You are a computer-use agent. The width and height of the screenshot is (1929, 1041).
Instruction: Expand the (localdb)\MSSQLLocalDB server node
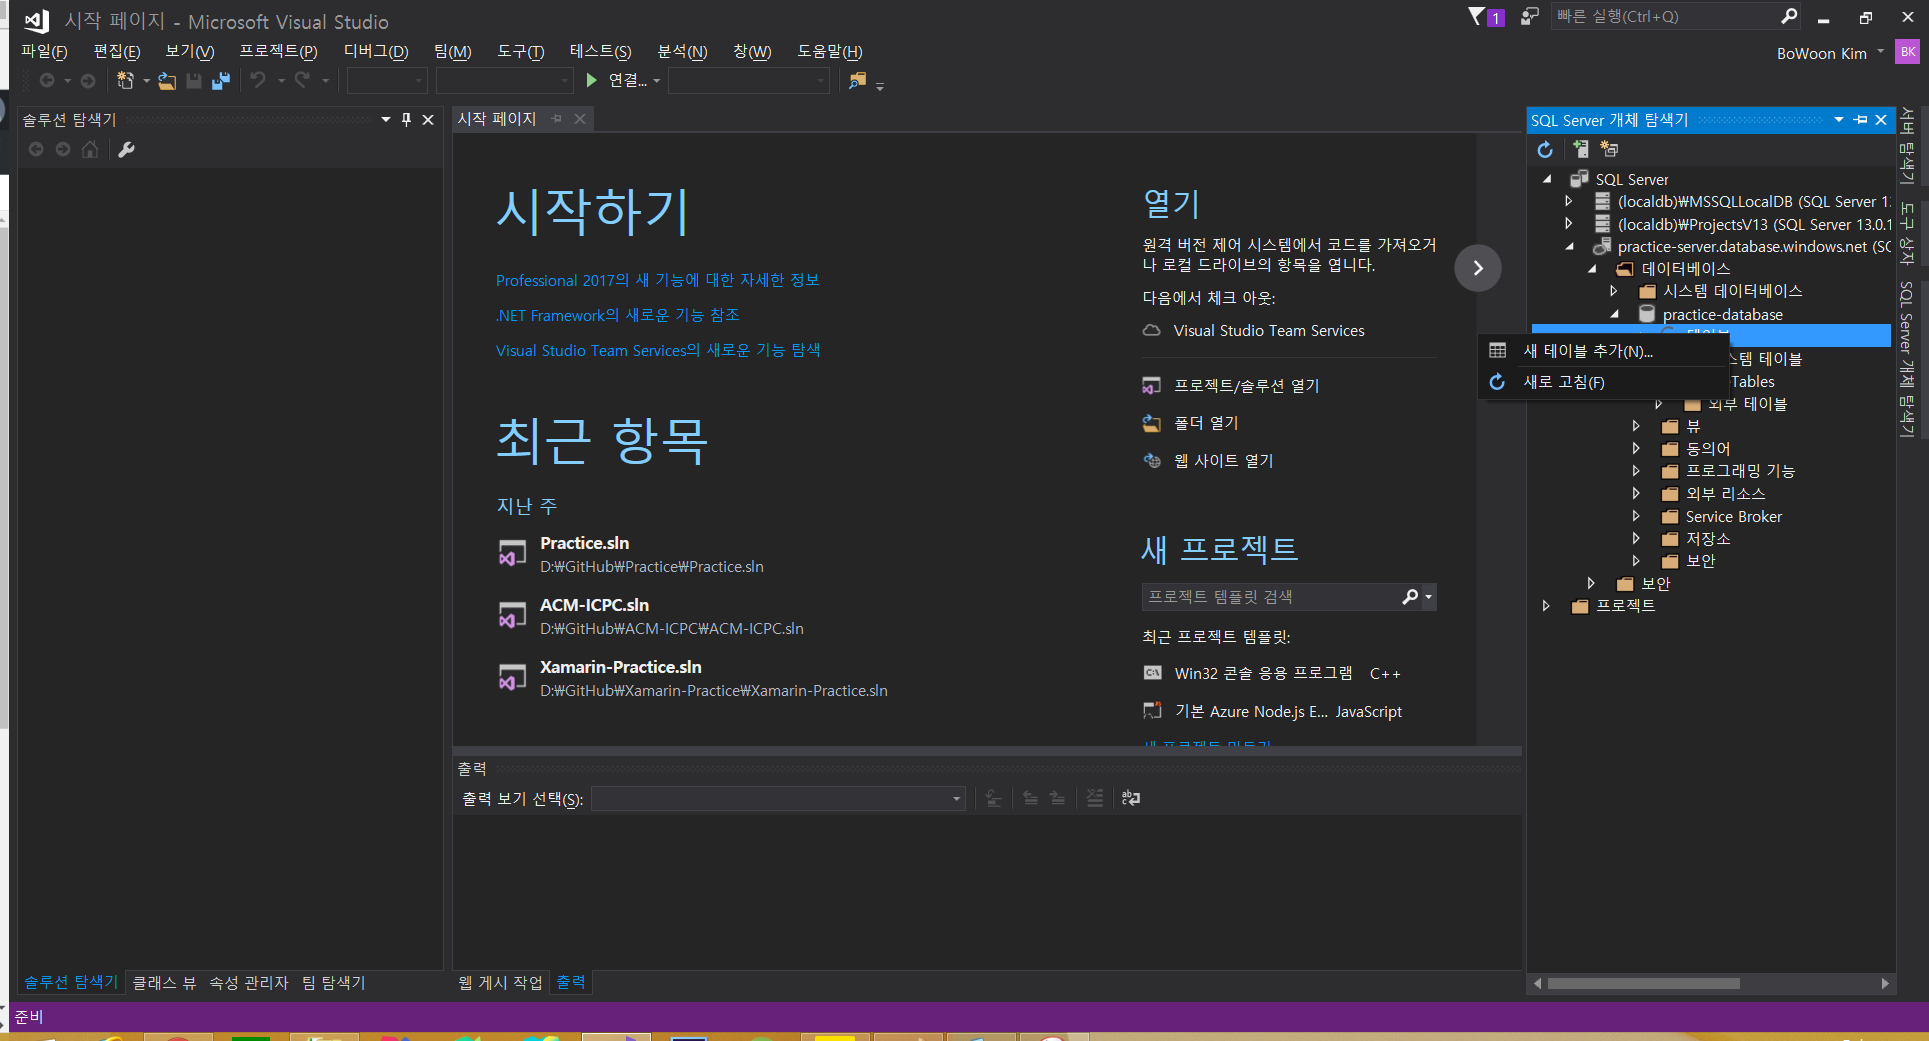(1569, 201)
